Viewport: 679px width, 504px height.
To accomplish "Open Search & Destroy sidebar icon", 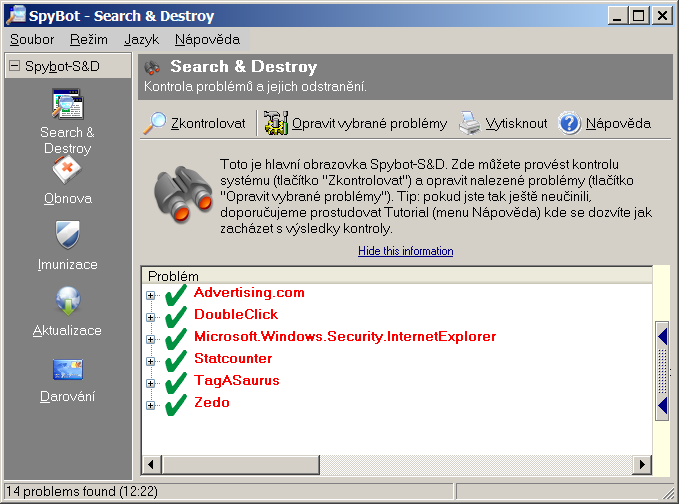I will pyautogui.click(x=68, y=104).
